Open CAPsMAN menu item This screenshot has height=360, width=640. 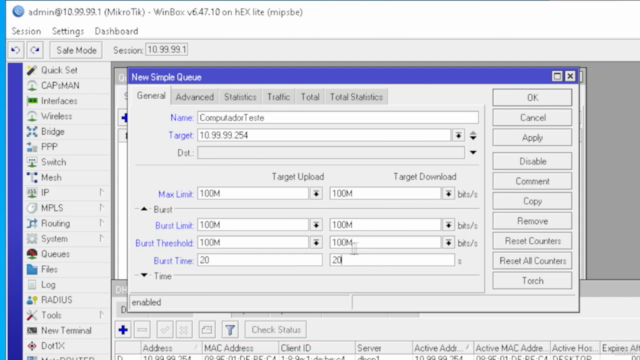click(x=60, y=86)
